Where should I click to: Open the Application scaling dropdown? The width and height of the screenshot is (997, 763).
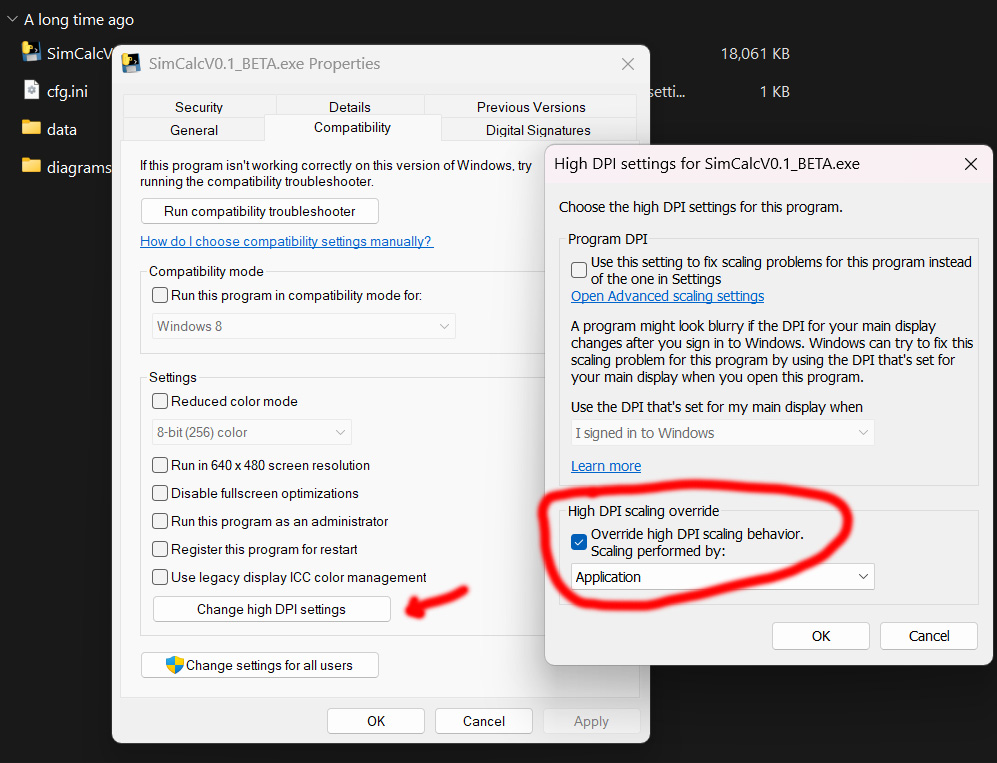722,577
